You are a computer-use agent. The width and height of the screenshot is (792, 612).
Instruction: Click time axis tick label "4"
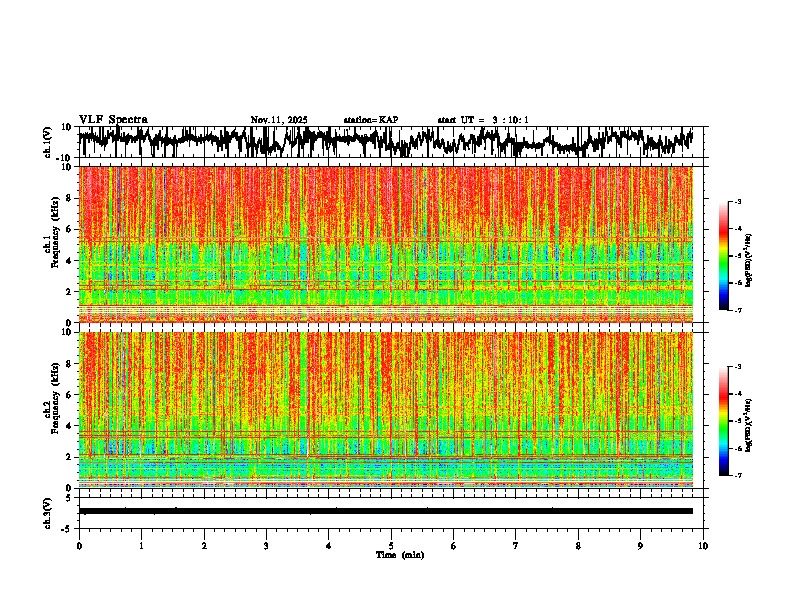(329, 546)
